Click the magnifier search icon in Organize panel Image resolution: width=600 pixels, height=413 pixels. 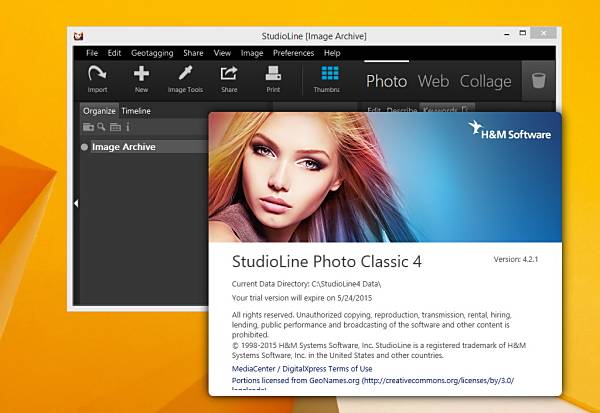pyautogui.click(x=101, y=127)
